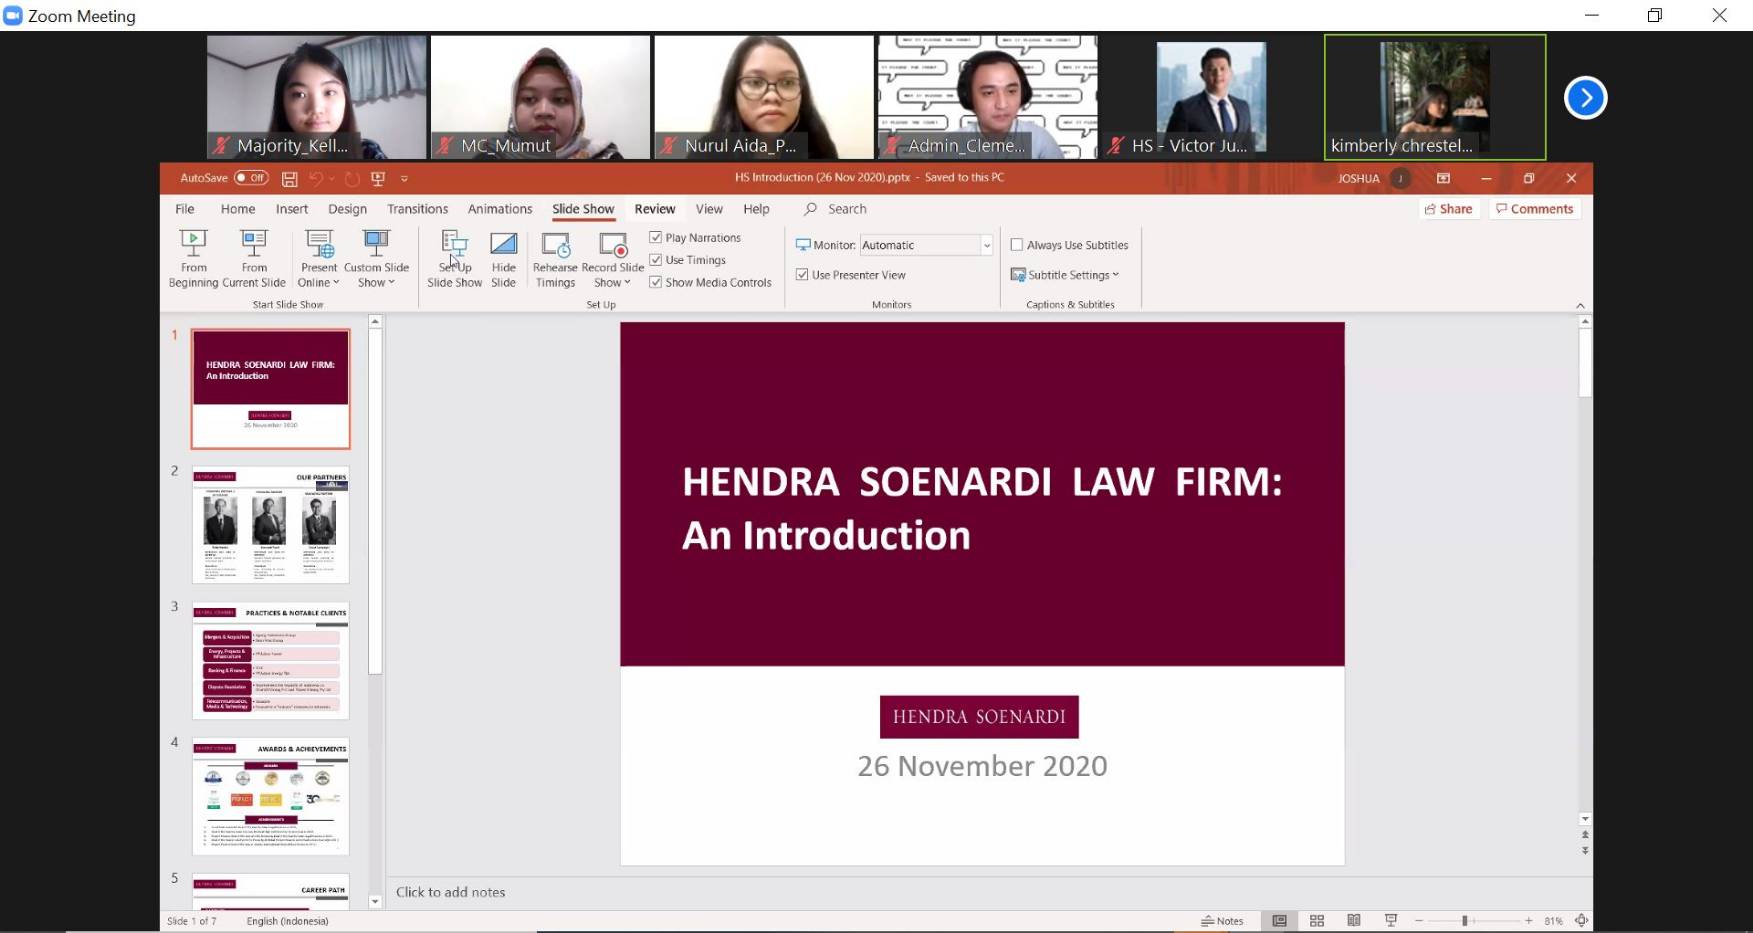
Task: Start presenting From Current Slide
Action: click(254, 260)
